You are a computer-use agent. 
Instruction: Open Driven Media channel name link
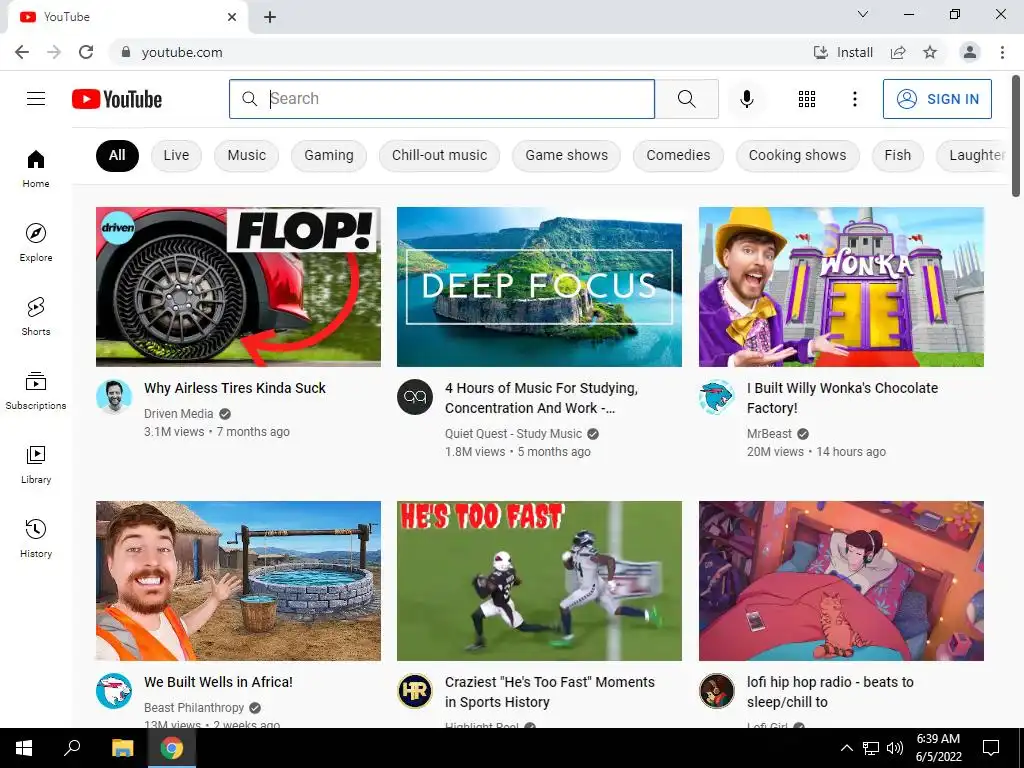[x=178, y=413]
